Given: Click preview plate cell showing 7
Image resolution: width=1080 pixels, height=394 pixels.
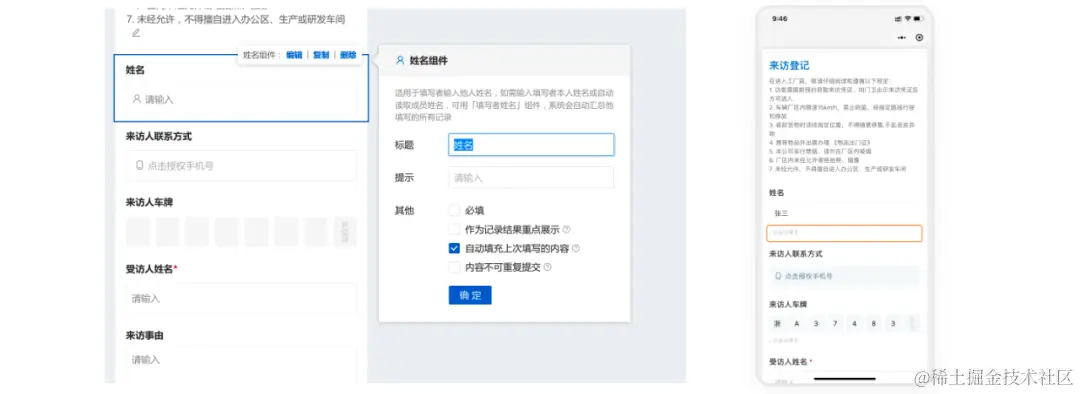Looking at the screenshot, I should coord(835,324).
